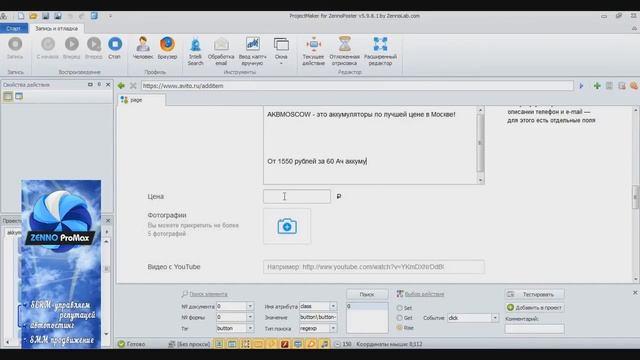Click the music note icon in status bar

324,344
